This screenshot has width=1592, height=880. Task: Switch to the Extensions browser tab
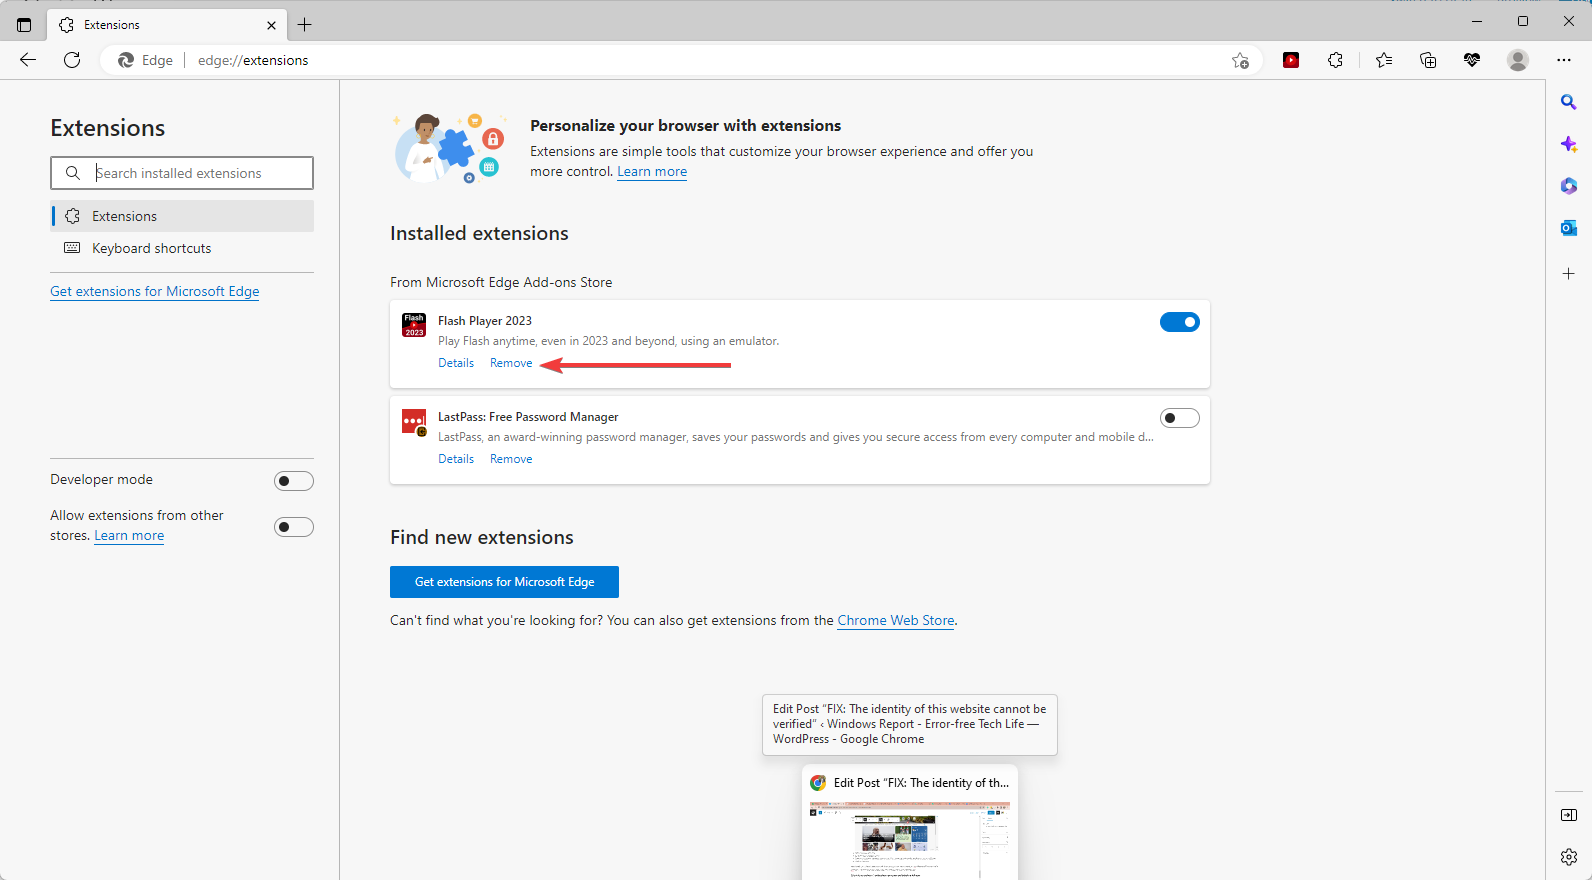pos(166,25)
